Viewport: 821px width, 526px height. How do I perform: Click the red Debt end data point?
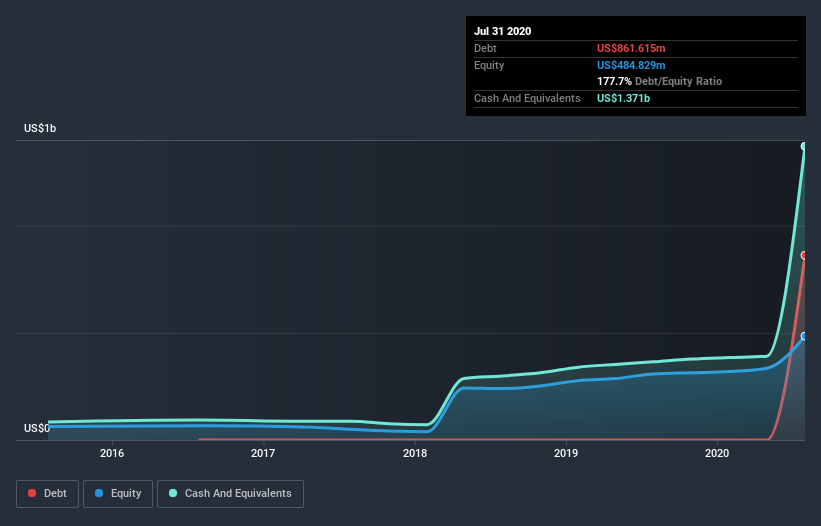[x=804, y=255]
